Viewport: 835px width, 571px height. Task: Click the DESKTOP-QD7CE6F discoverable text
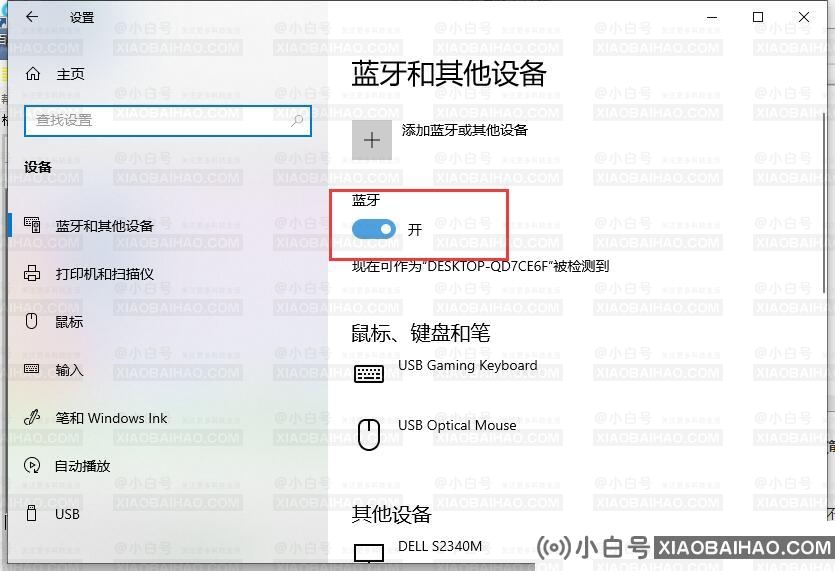tap(480, 266)
